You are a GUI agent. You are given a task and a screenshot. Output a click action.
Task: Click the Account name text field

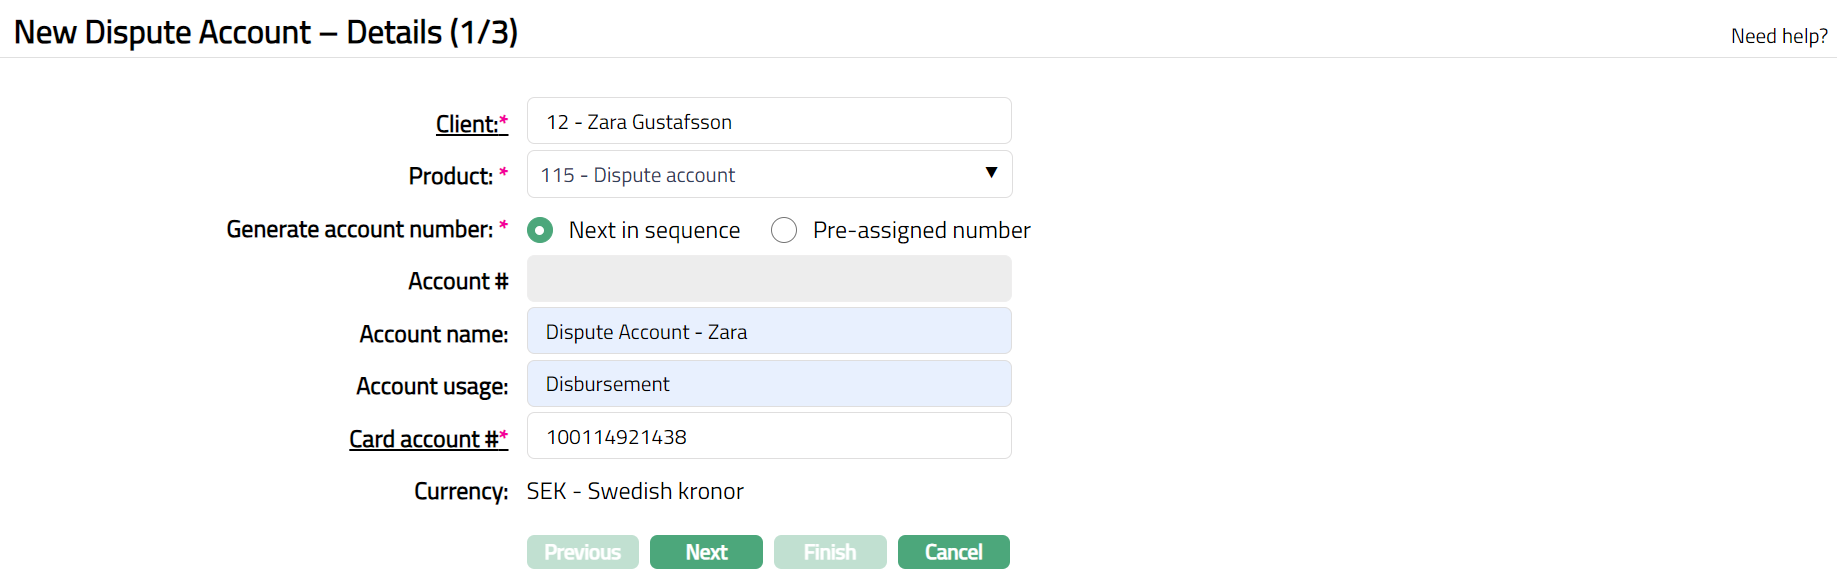[x=768, y=331]
